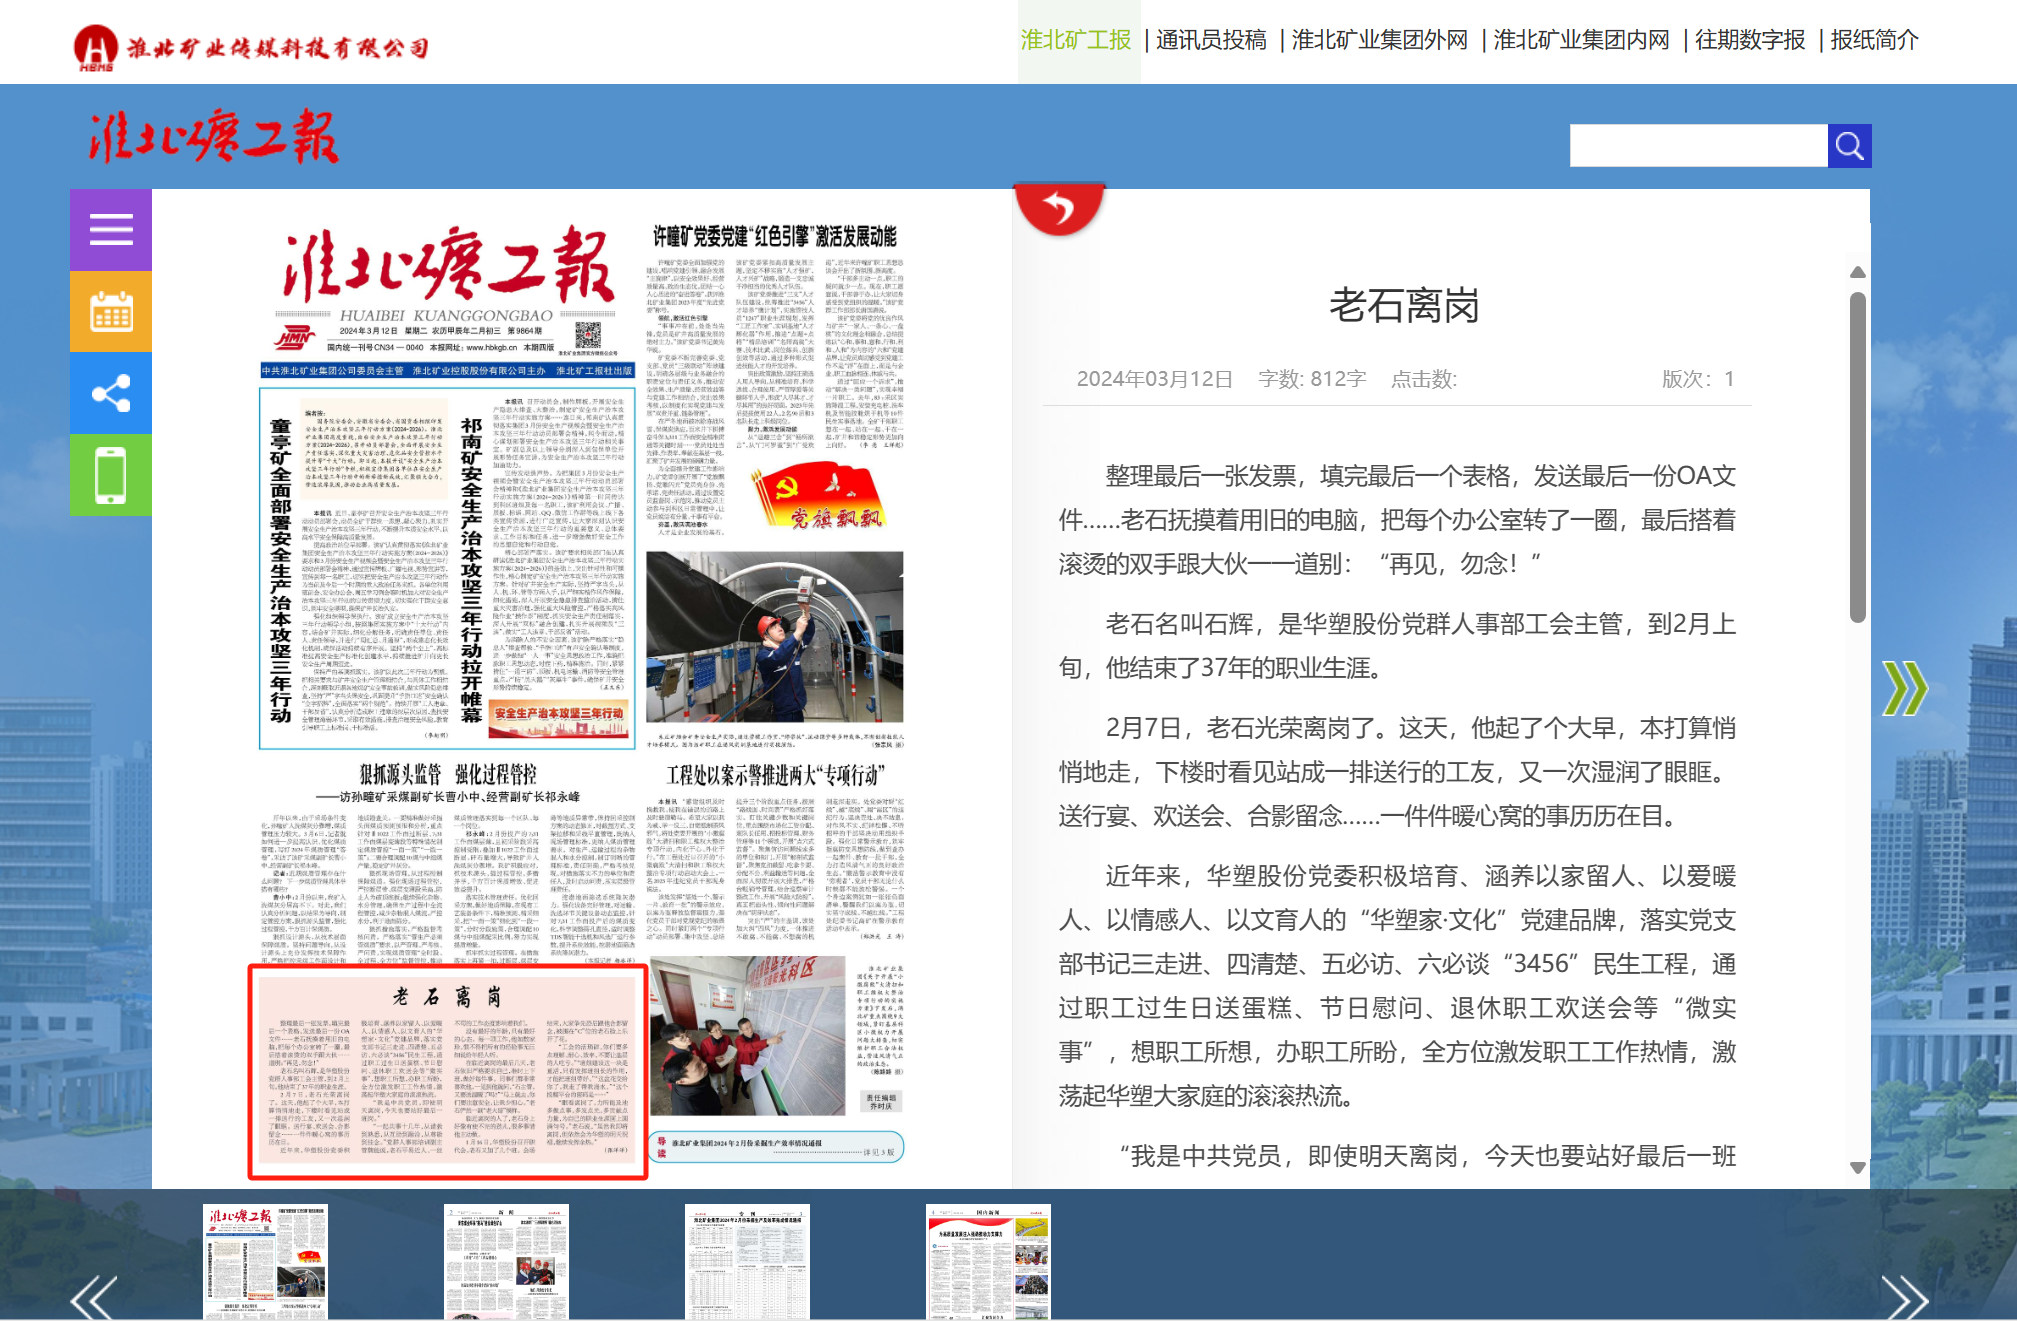Image resolution: width=2017 pixels, height=1321 pixels.
Task: Click the article scroll up arrow
Action: coord(1858,272)
